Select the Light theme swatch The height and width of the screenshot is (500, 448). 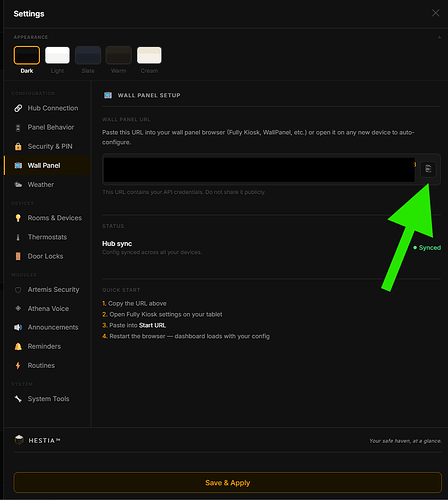pos(57,55)
